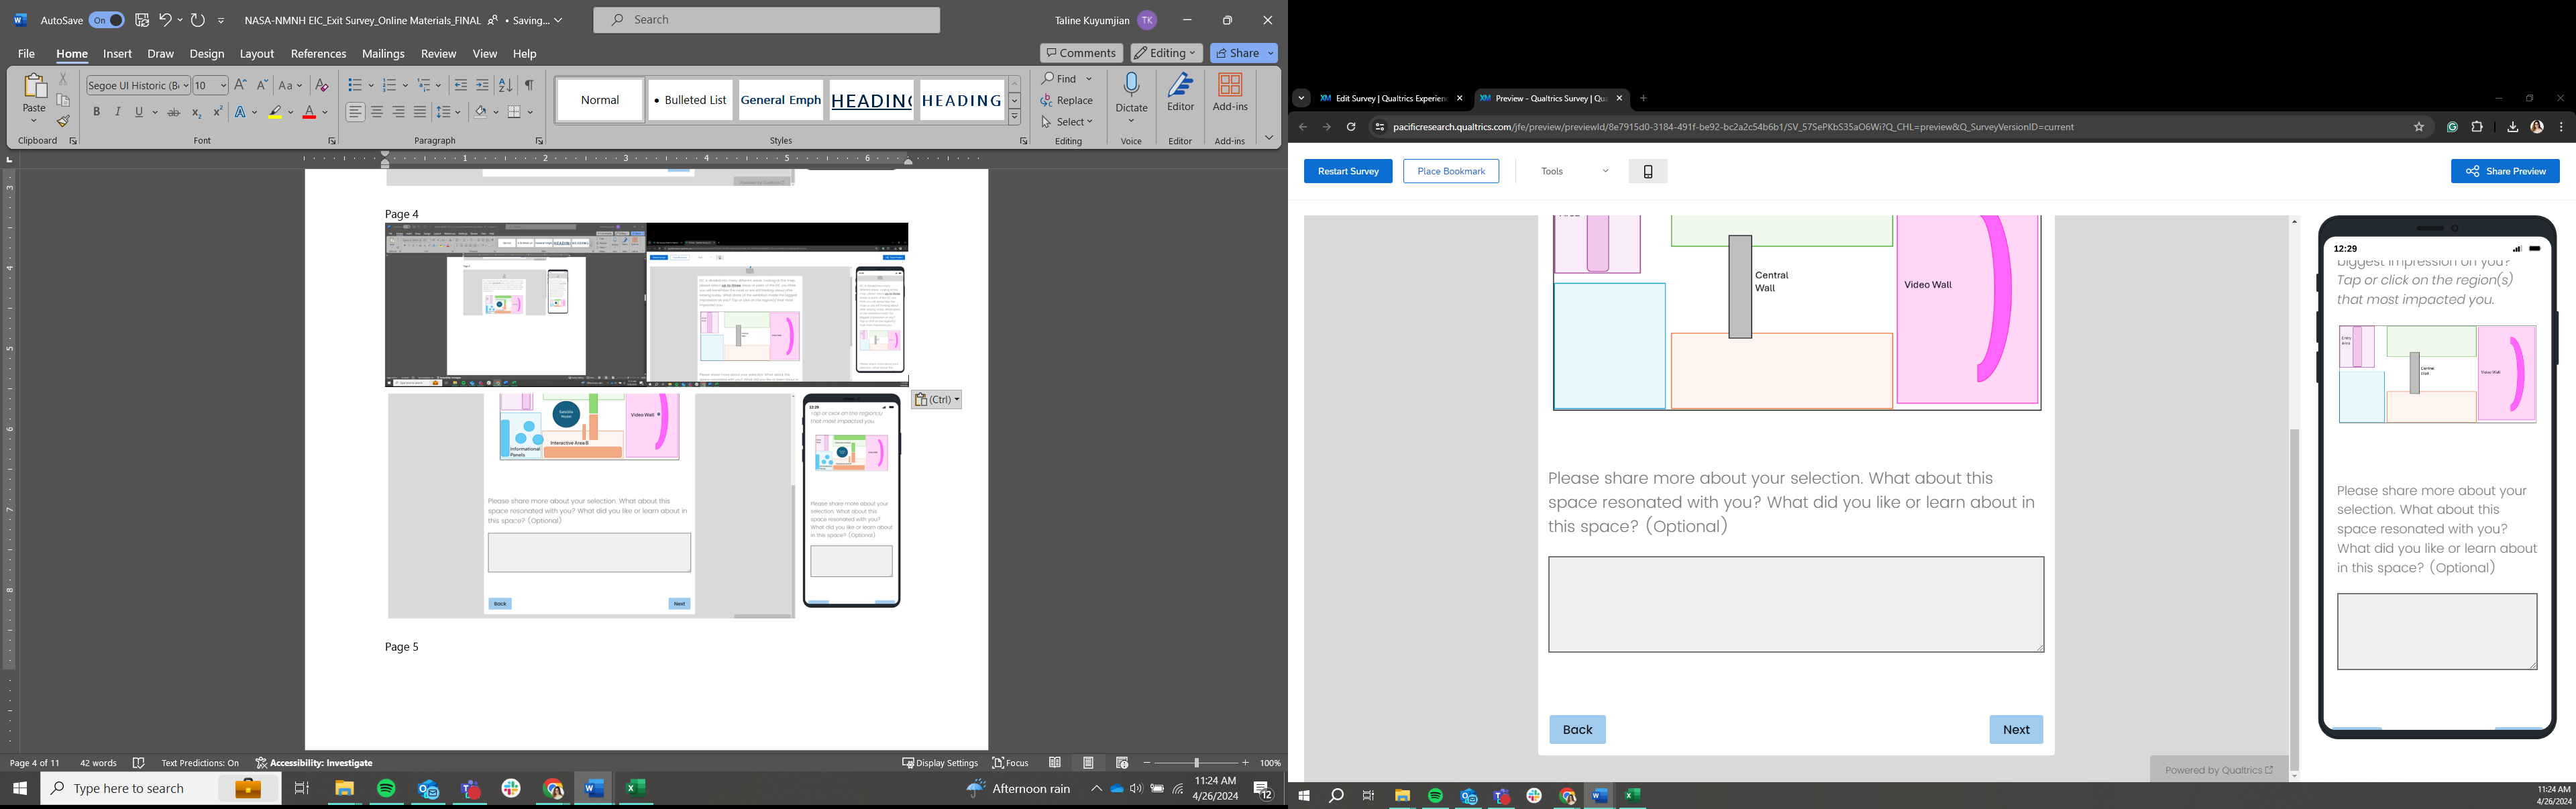Click the Clear All Formatting icon
The image size is (2576, 809).
click(x=322, y=86)
